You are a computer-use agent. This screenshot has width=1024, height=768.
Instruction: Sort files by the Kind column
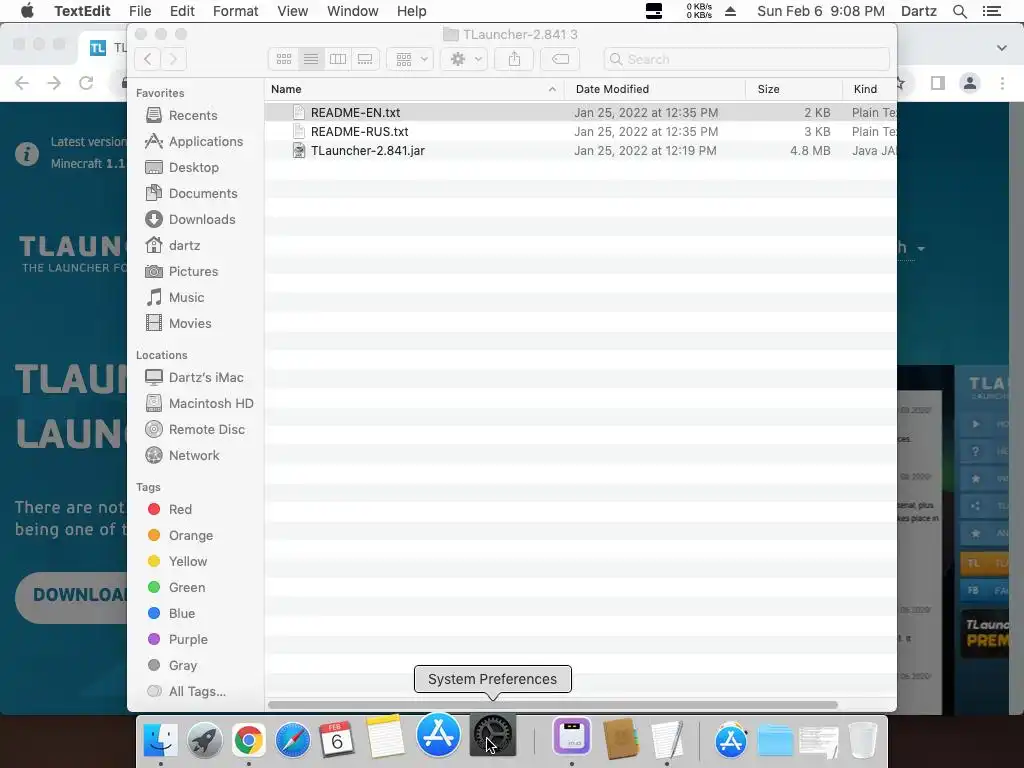click(x=869, y=89)
